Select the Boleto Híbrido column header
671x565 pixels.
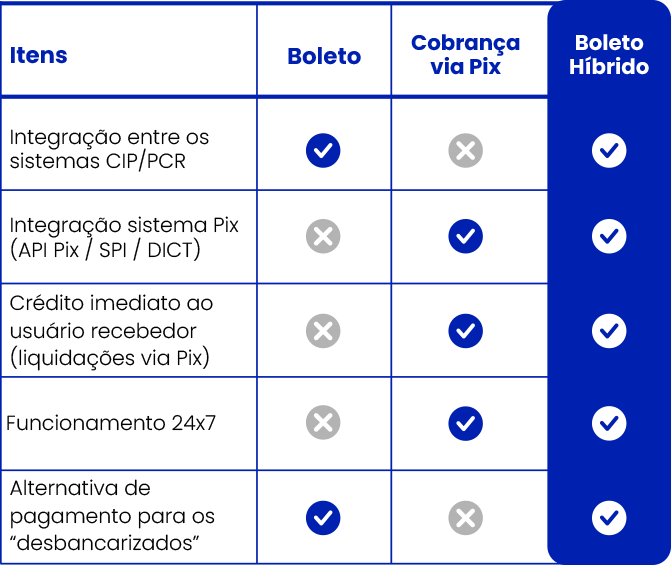click(x=609, y=54)
